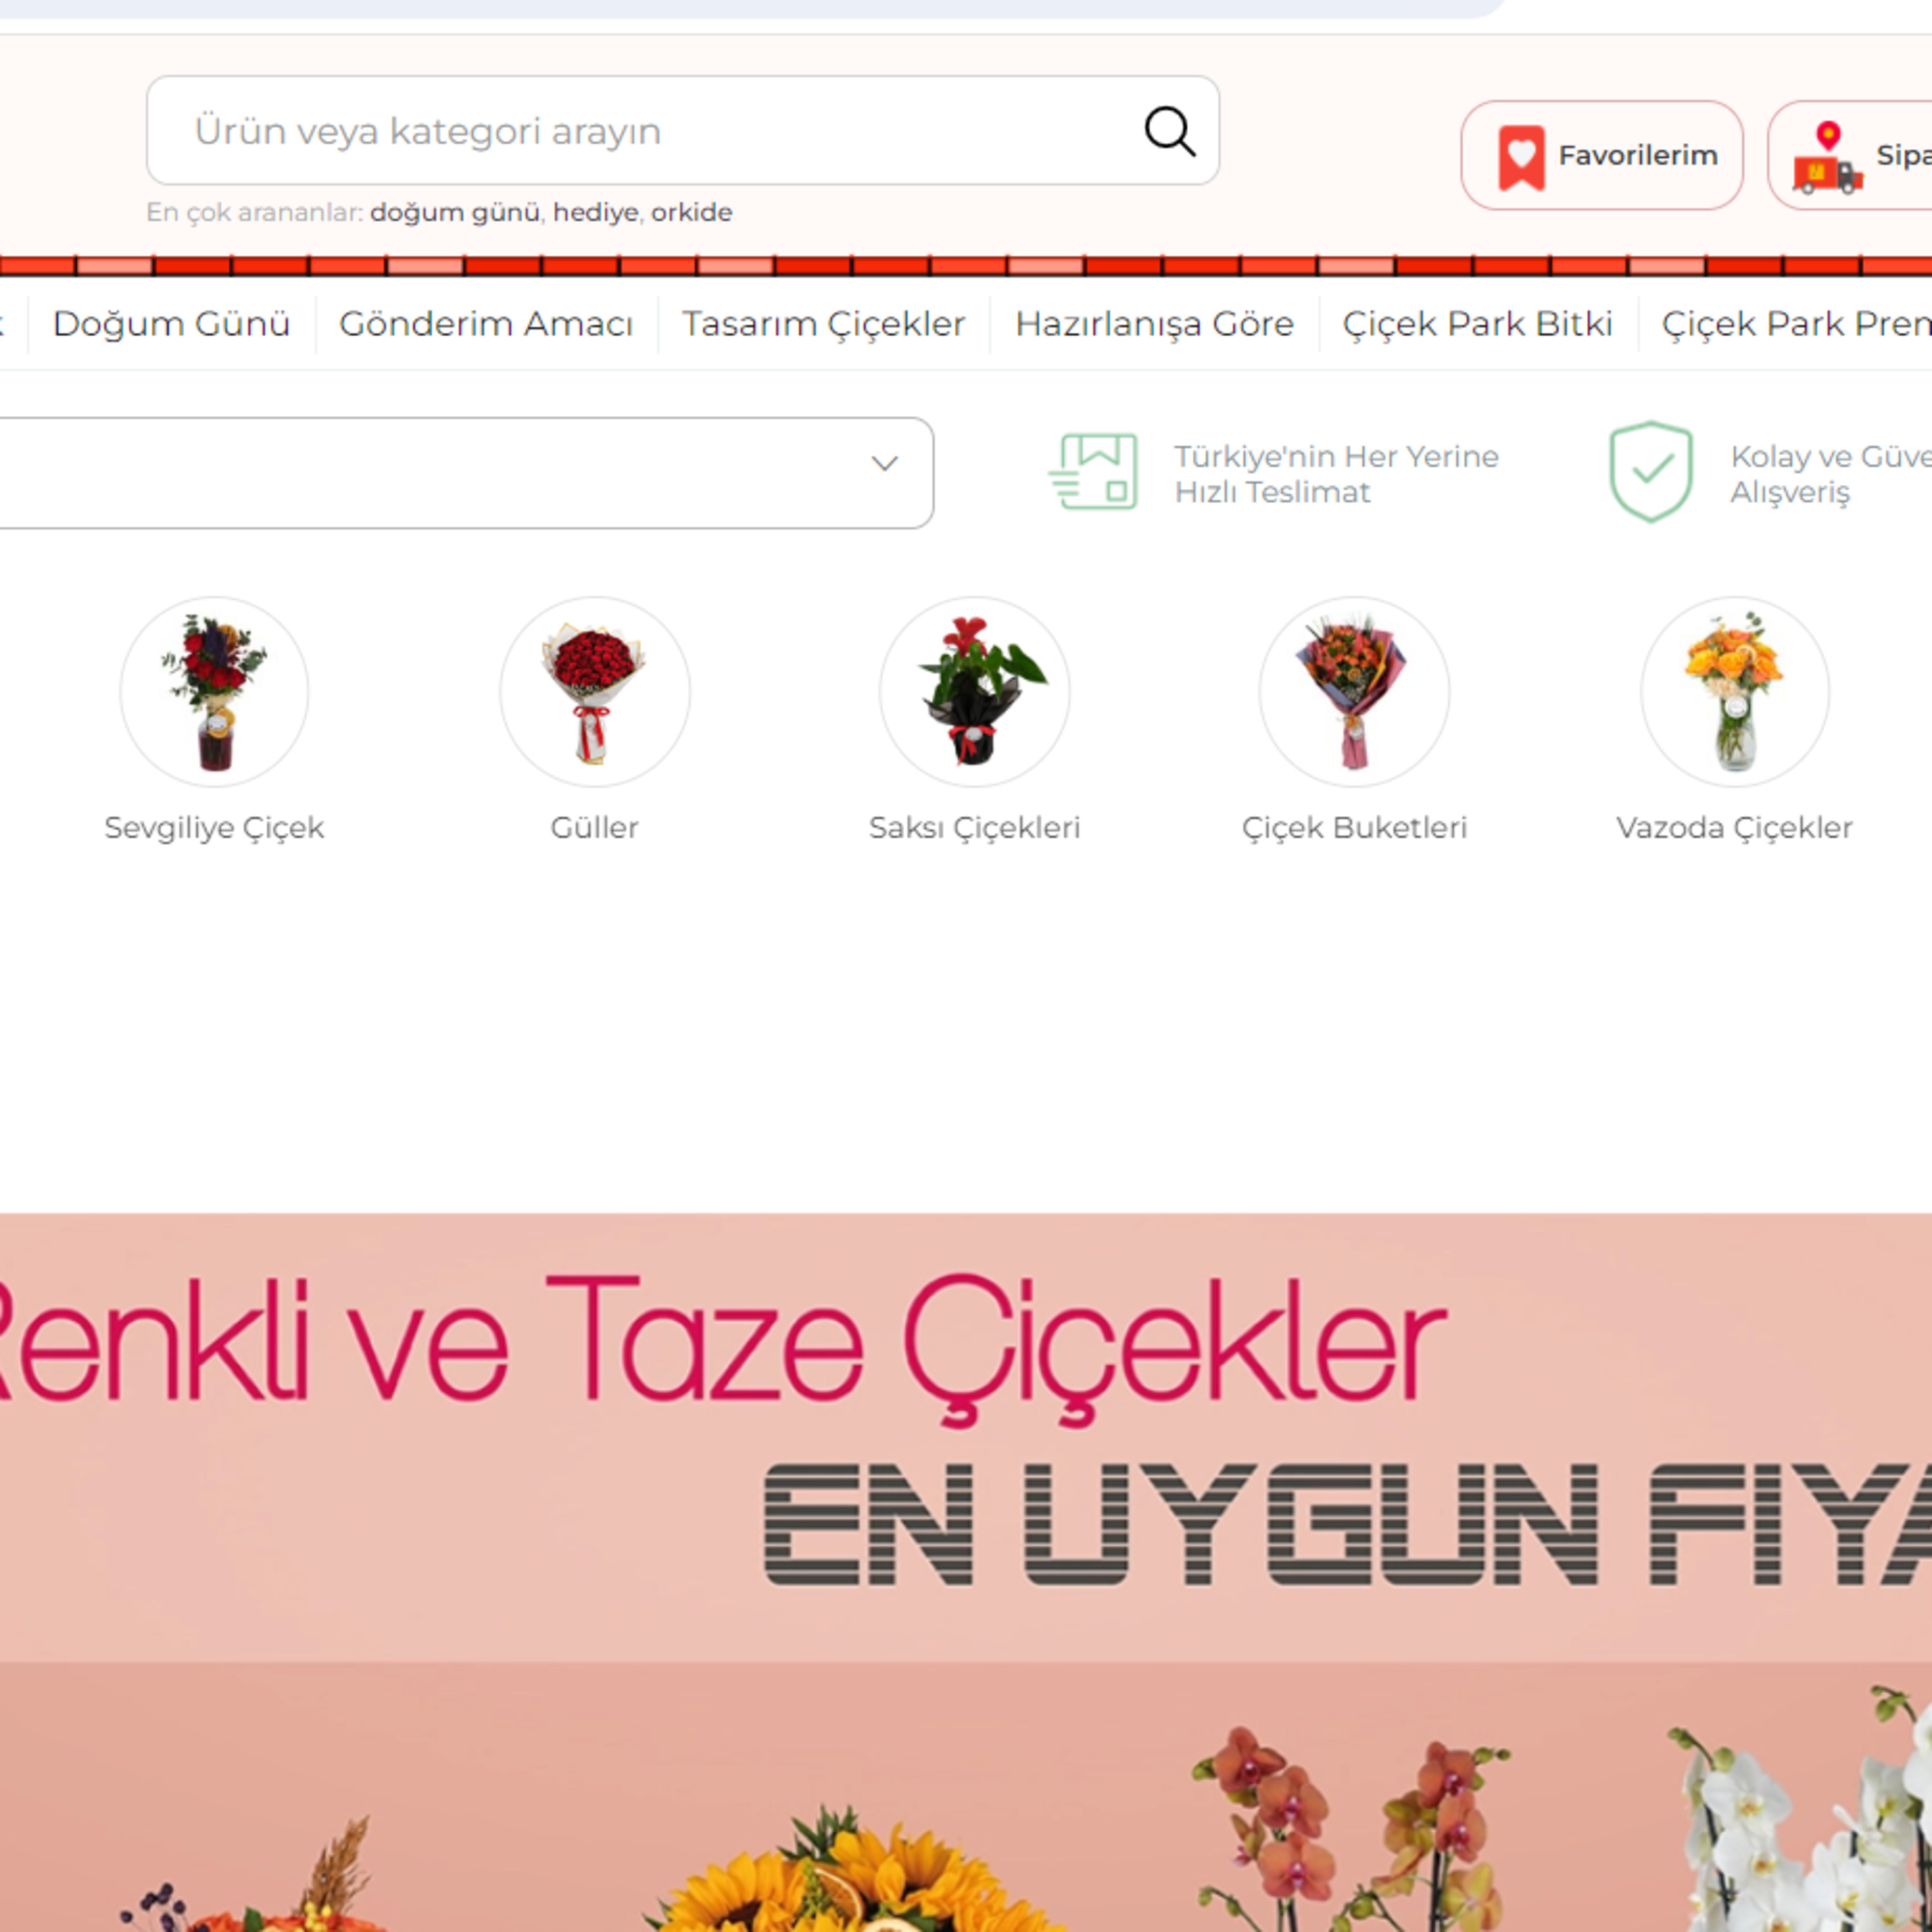
Task: Click the magnifier search icon
Action: tap(1169, 131)
